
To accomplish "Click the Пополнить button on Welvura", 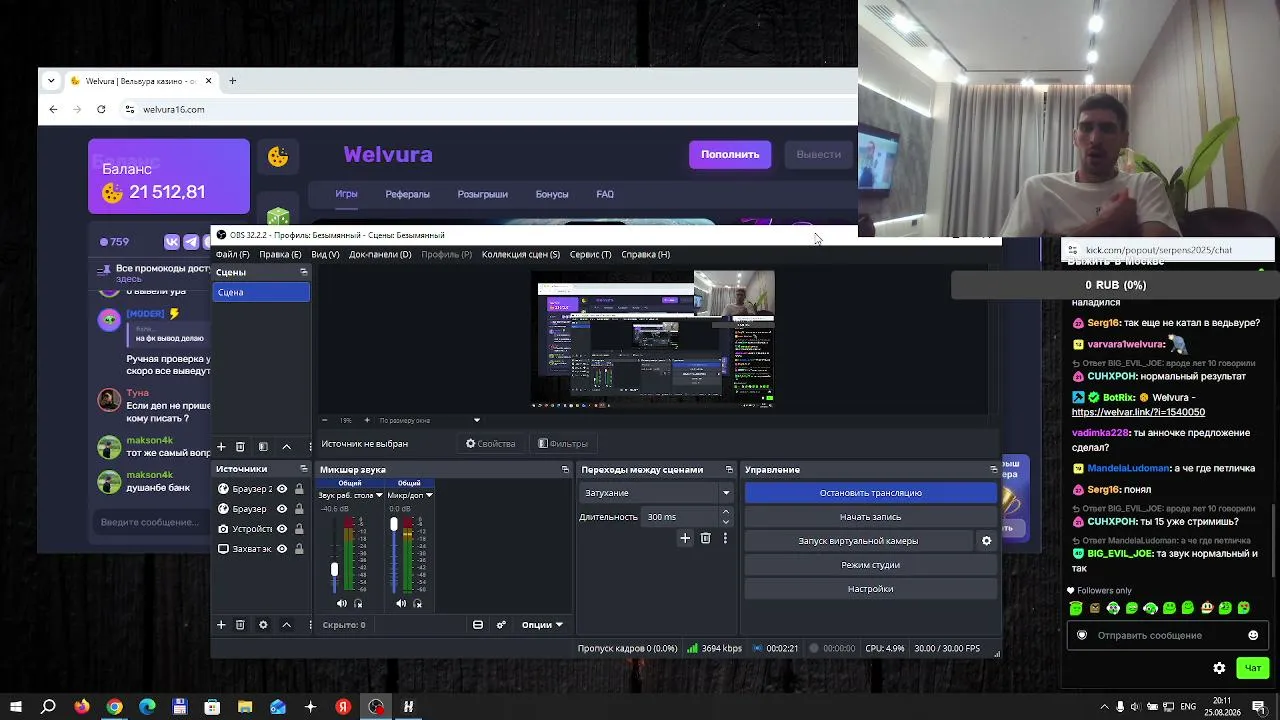I will 730,154.
